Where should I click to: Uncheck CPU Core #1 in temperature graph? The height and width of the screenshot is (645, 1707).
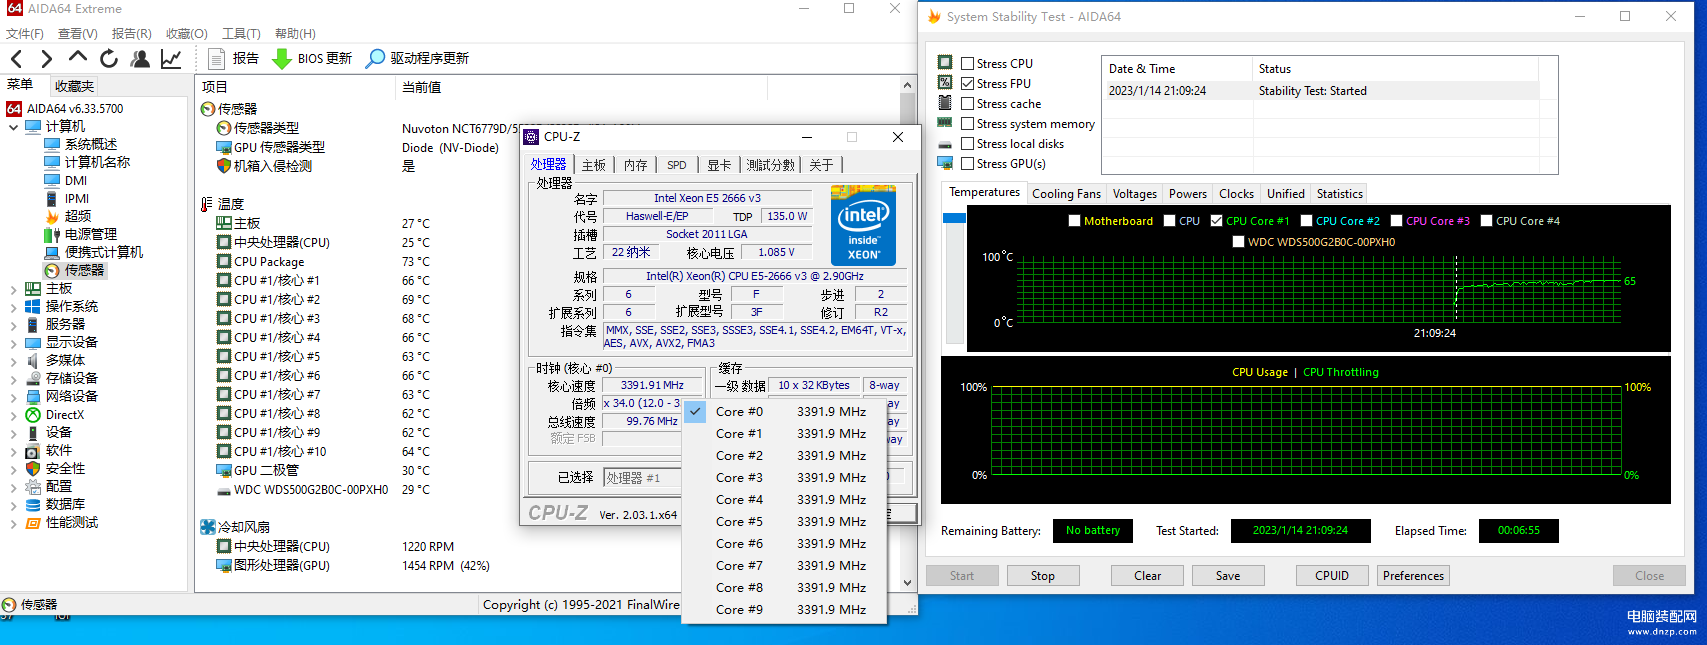point(1216,221)
